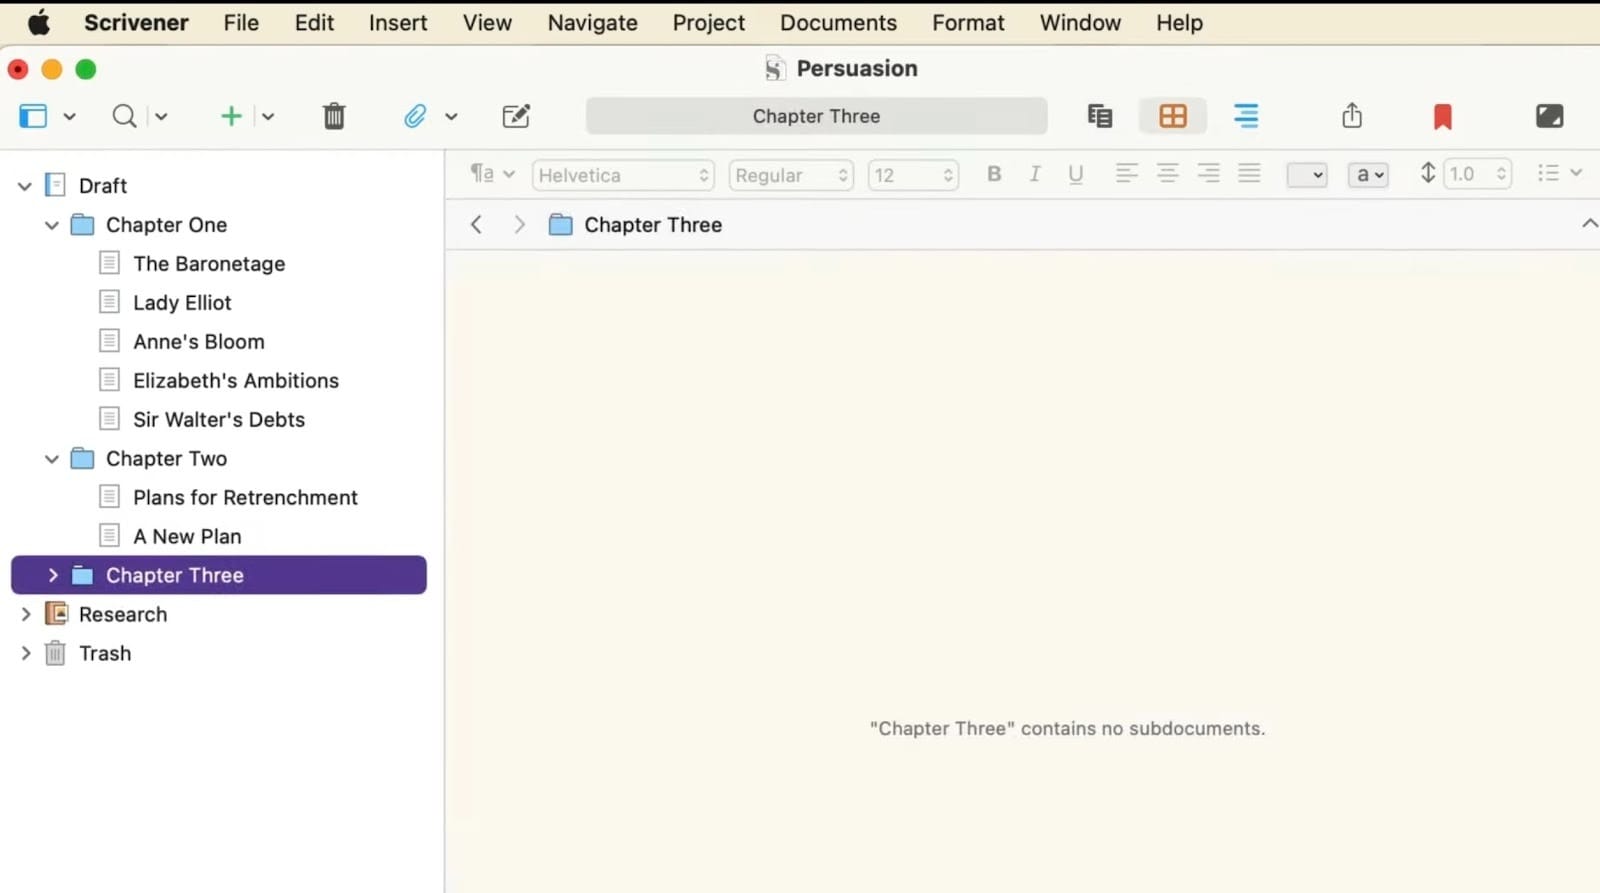The width and height of the screenshot is (1600, 893).
Task: Open the paperclip insert dropdown arrow
Action: pyautogui.click(x=451, y=116)
